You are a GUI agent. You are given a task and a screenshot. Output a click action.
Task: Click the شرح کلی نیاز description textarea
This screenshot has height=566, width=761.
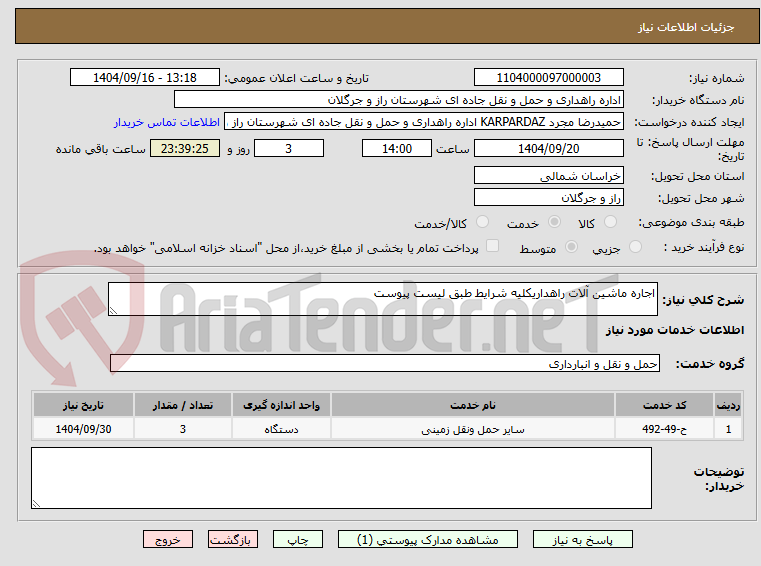coord(382,299)
